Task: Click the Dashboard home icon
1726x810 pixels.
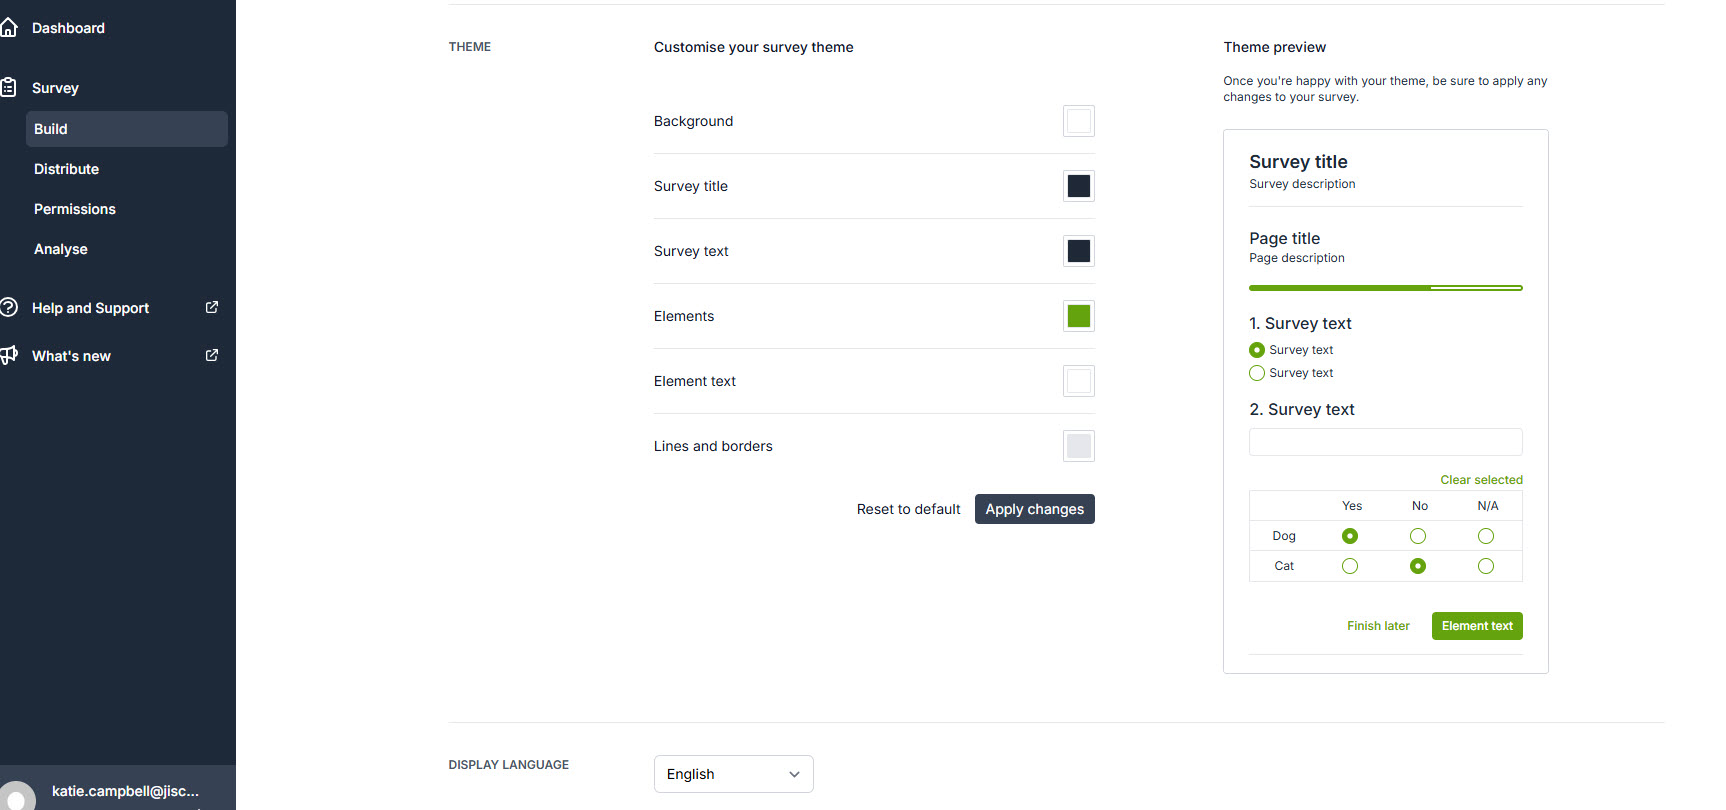Action: tap(9, 28)
